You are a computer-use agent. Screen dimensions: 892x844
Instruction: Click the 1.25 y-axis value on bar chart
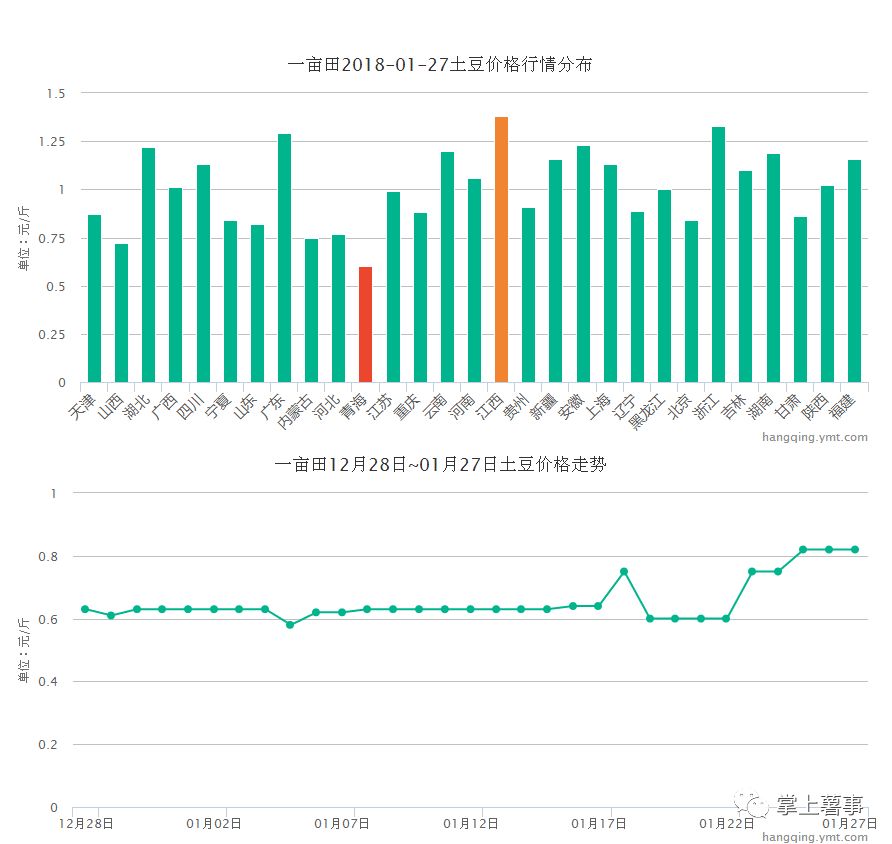(x=52, y=142)
